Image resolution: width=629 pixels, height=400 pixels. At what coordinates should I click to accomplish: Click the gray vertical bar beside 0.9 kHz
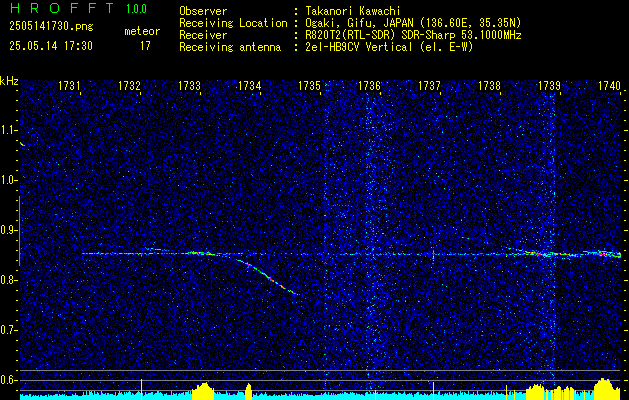[x=19, y=231]
